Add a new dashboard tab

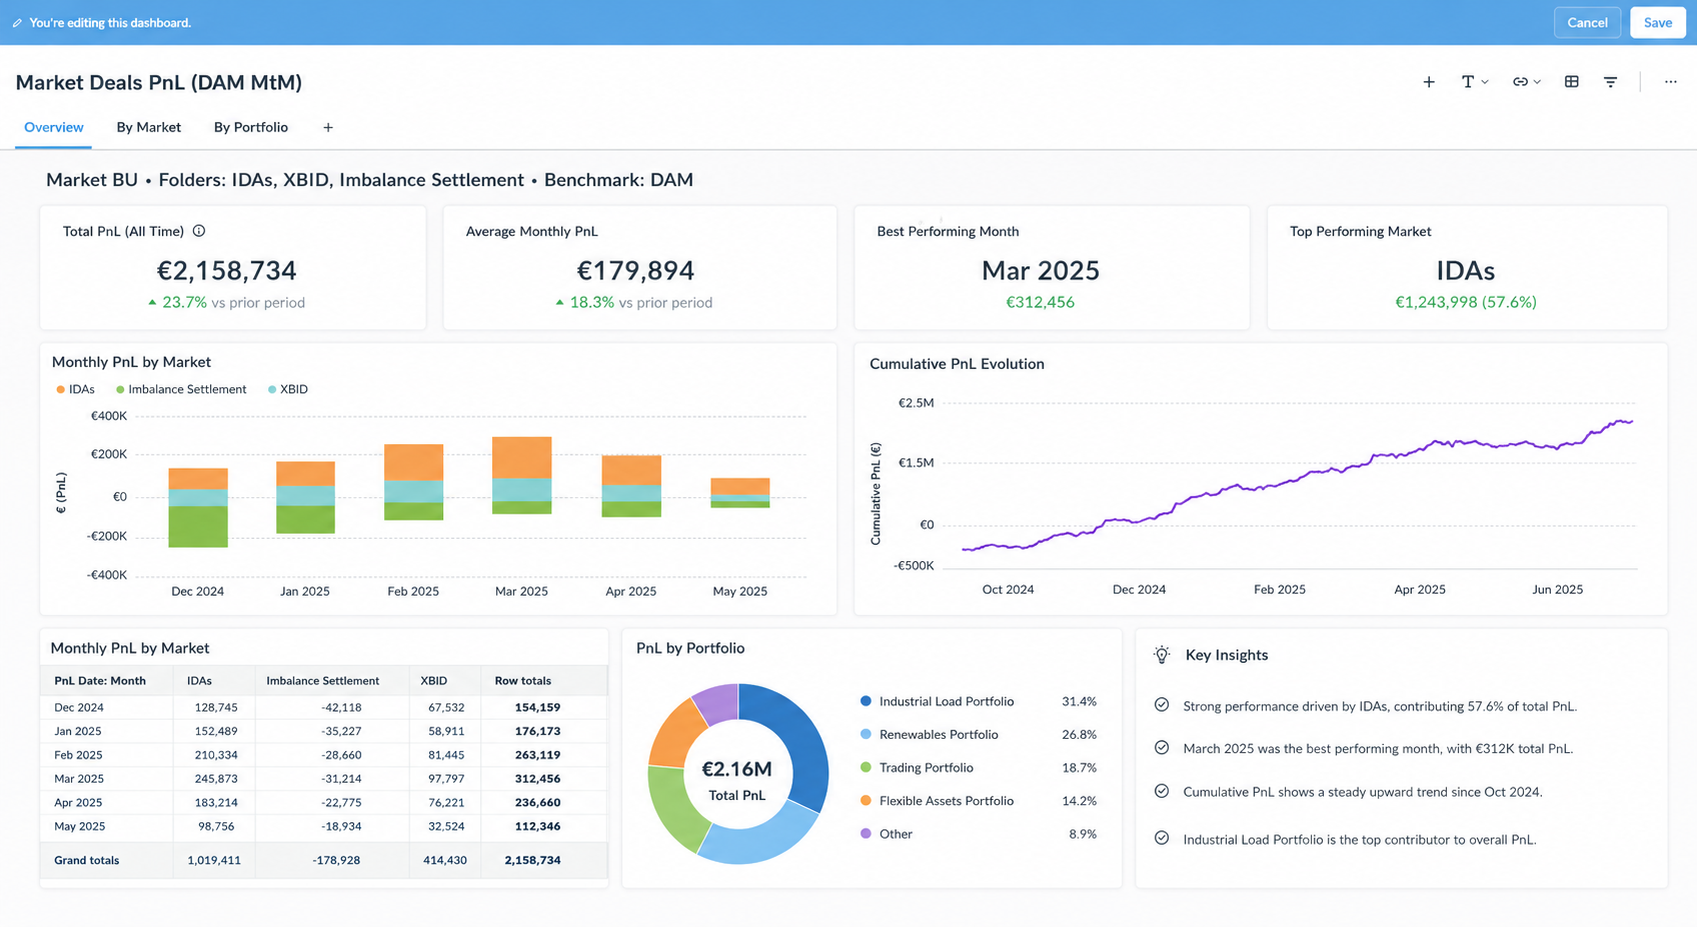point(328,128)
